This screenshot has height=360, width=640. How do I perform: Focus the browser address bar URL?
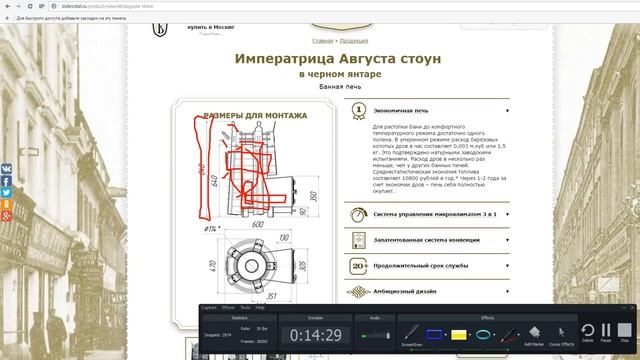coord(108,6)
